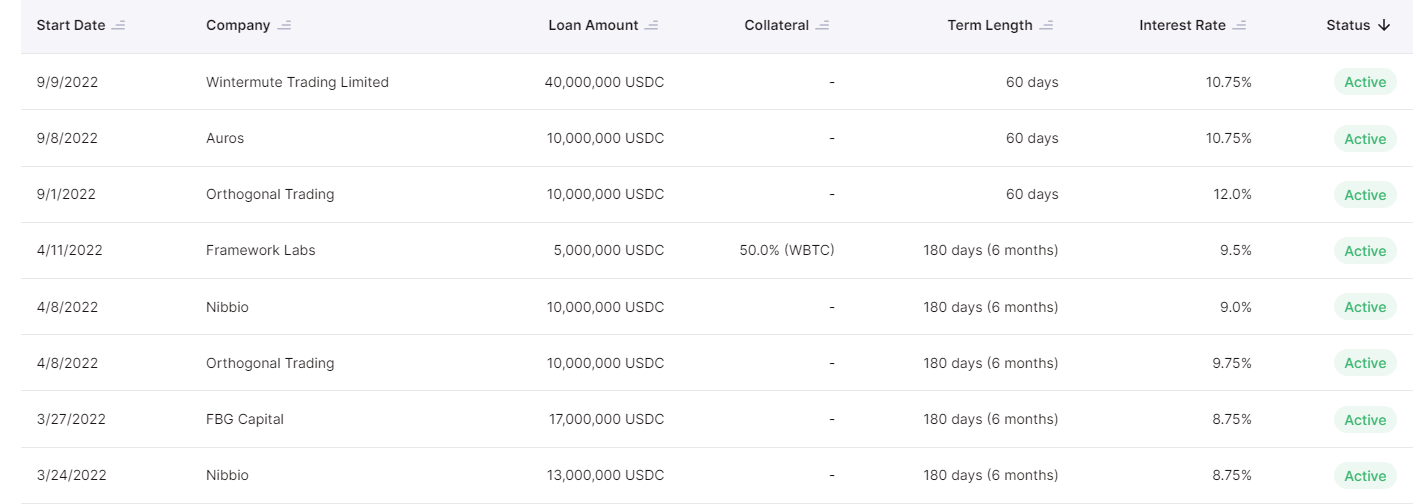Sort by Start Date using its sort icon
The height and width of the screenshot is (504, 1425).
[x=119, y=26]
